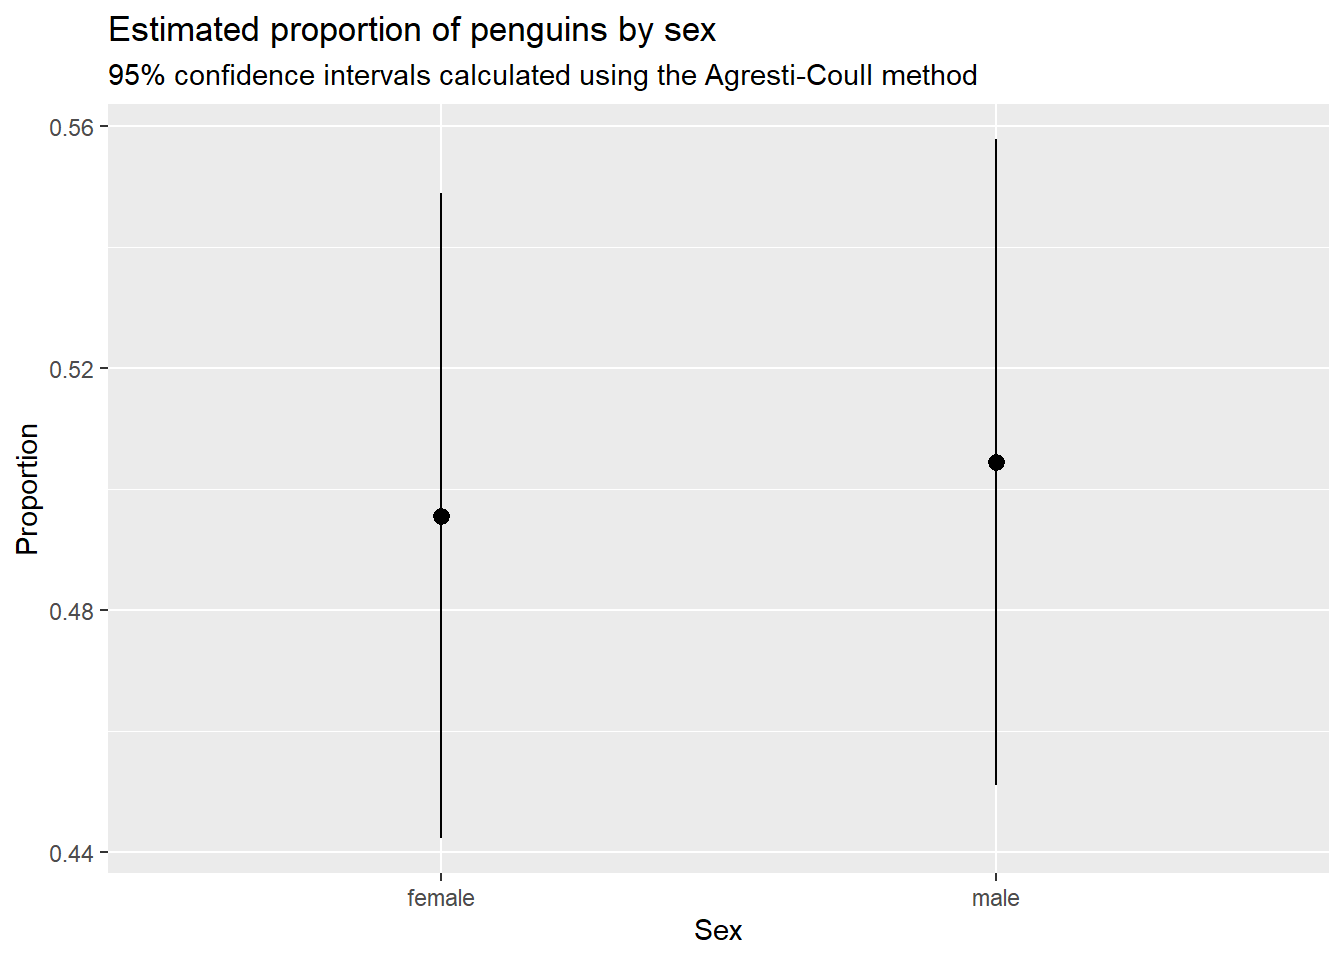The width and height of the screenshot is (1344, 960).
Task: Select the 0.52 y-axis tick label
Action: 71,369
